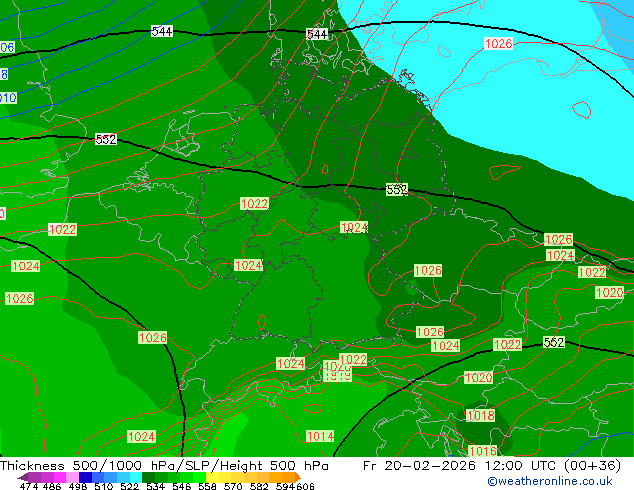Click the chart title 'Thickness 500/1000 hPa/SLP/Height 500 hPa'
Image resolution: width=634 pixels, height=490 pixels.
(164, 466)
